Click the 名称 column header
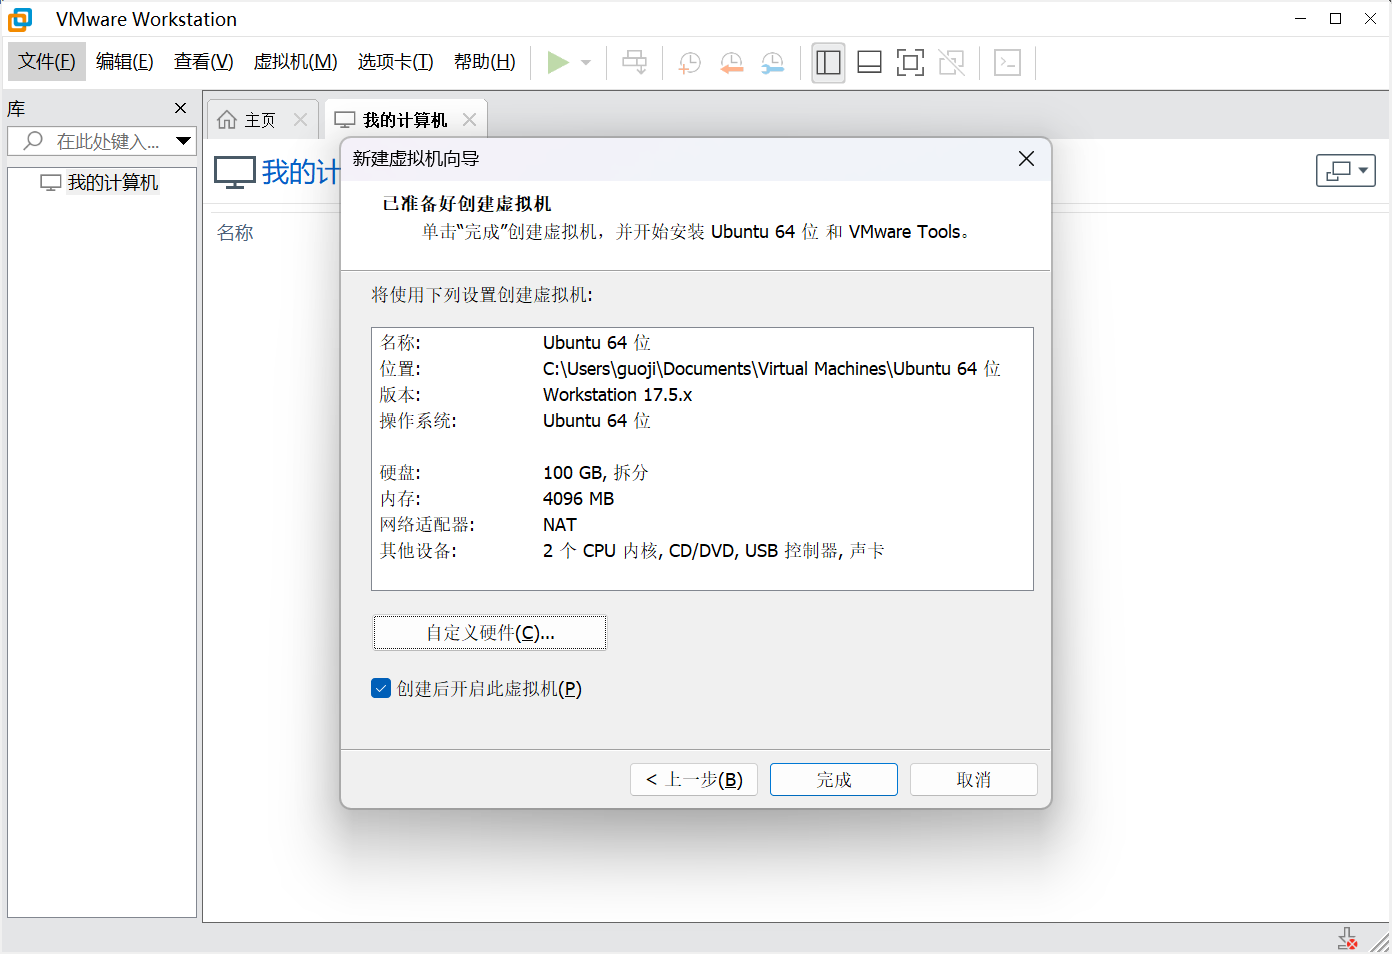Viewport: 1392px width, 954px height. tap(235, 233)
